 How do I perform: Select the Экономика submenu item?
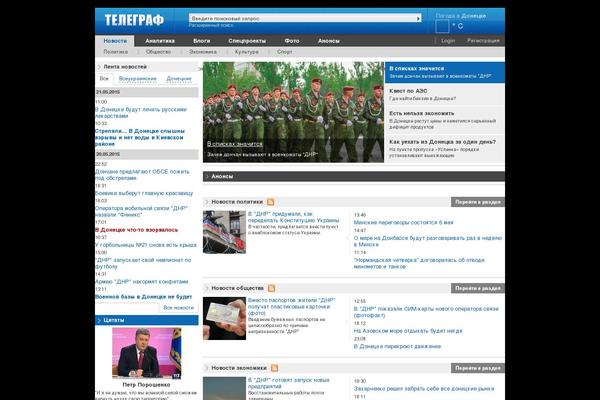coord(203,52)
